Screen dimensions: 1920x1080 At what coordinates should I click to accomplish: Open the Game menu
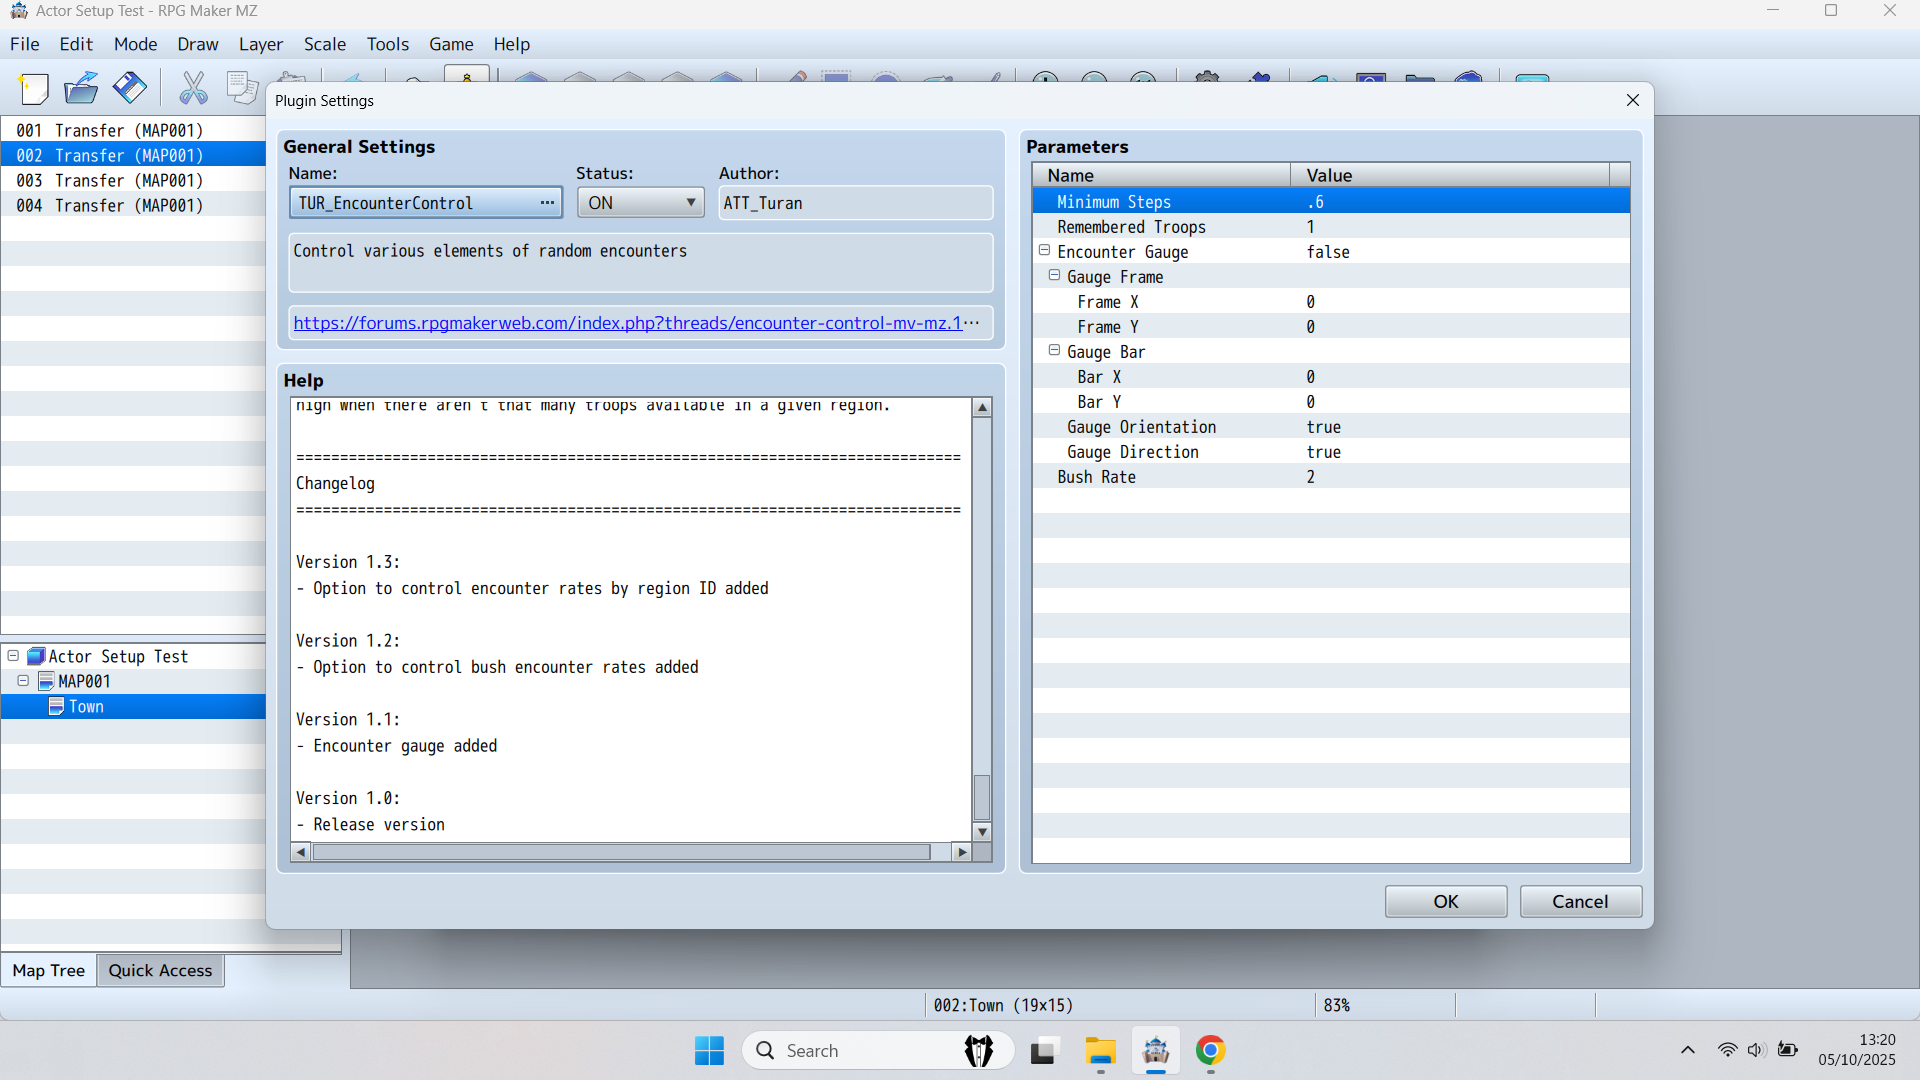tap(451, 44)
